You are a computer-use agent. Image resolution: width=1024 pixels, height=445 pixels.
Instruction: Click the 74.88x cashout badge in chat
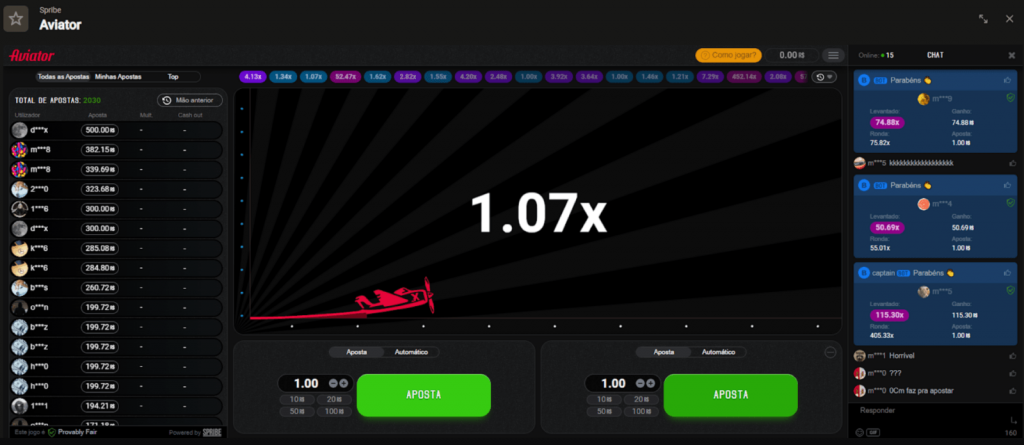pyautogui.click(x=885, y=122)
